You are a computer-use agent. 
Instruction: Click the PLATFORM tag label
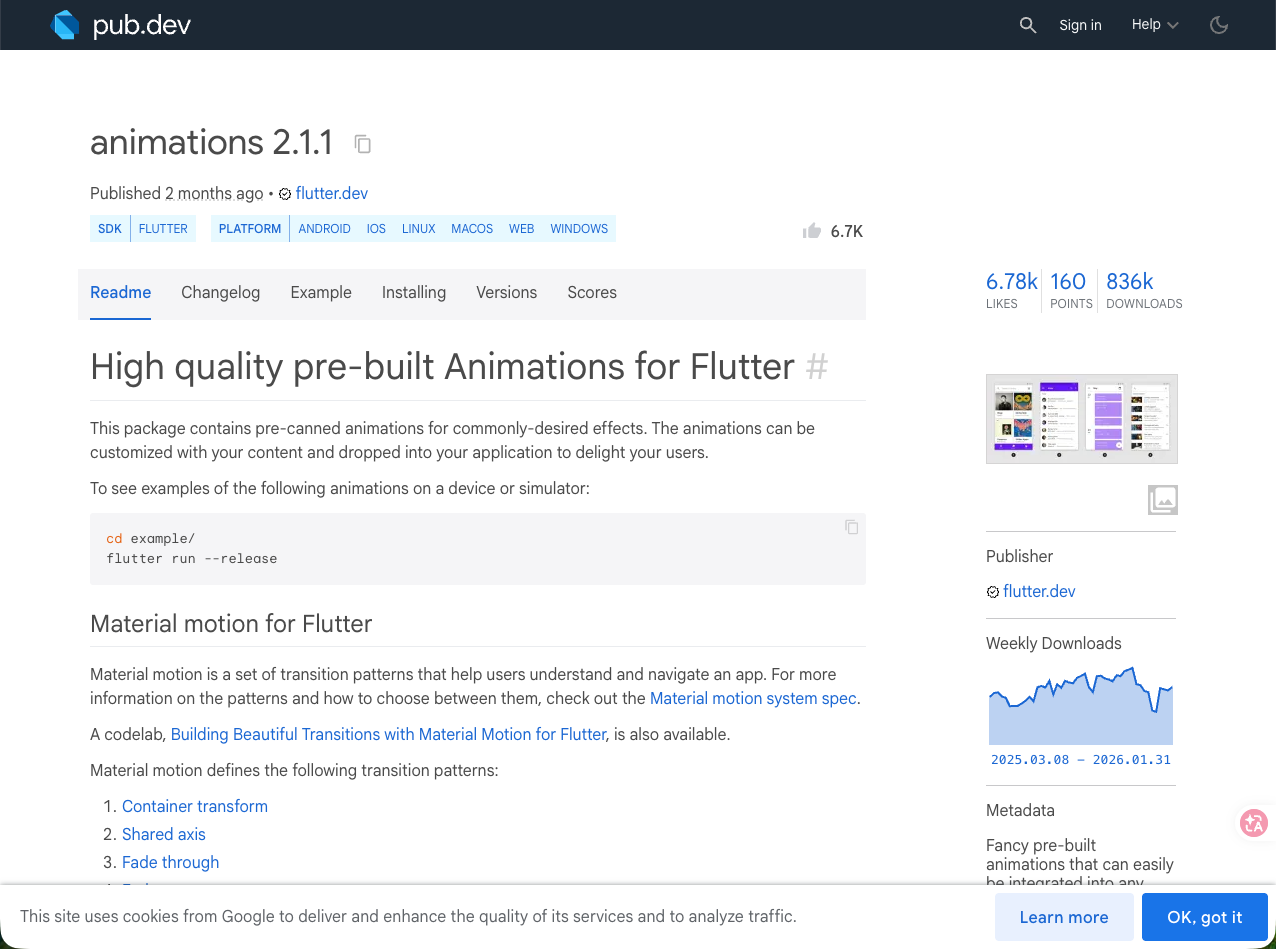[x=250, y=229]
